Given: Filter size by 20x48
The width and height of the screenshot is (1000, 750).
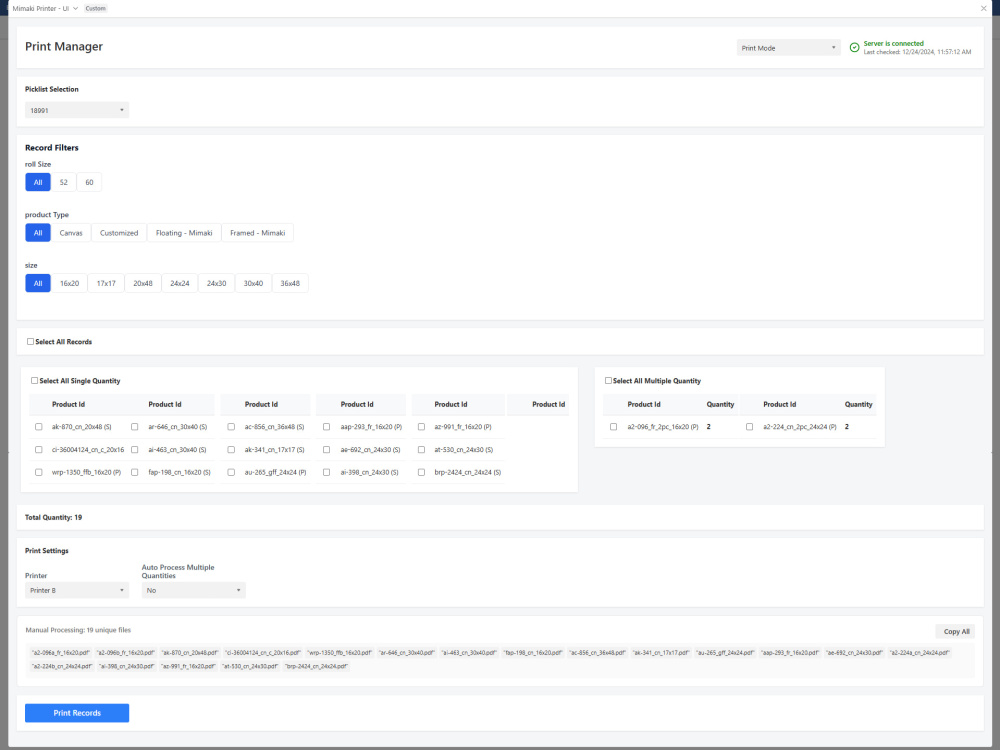Looking at the screenshot, I should (143, 283).
